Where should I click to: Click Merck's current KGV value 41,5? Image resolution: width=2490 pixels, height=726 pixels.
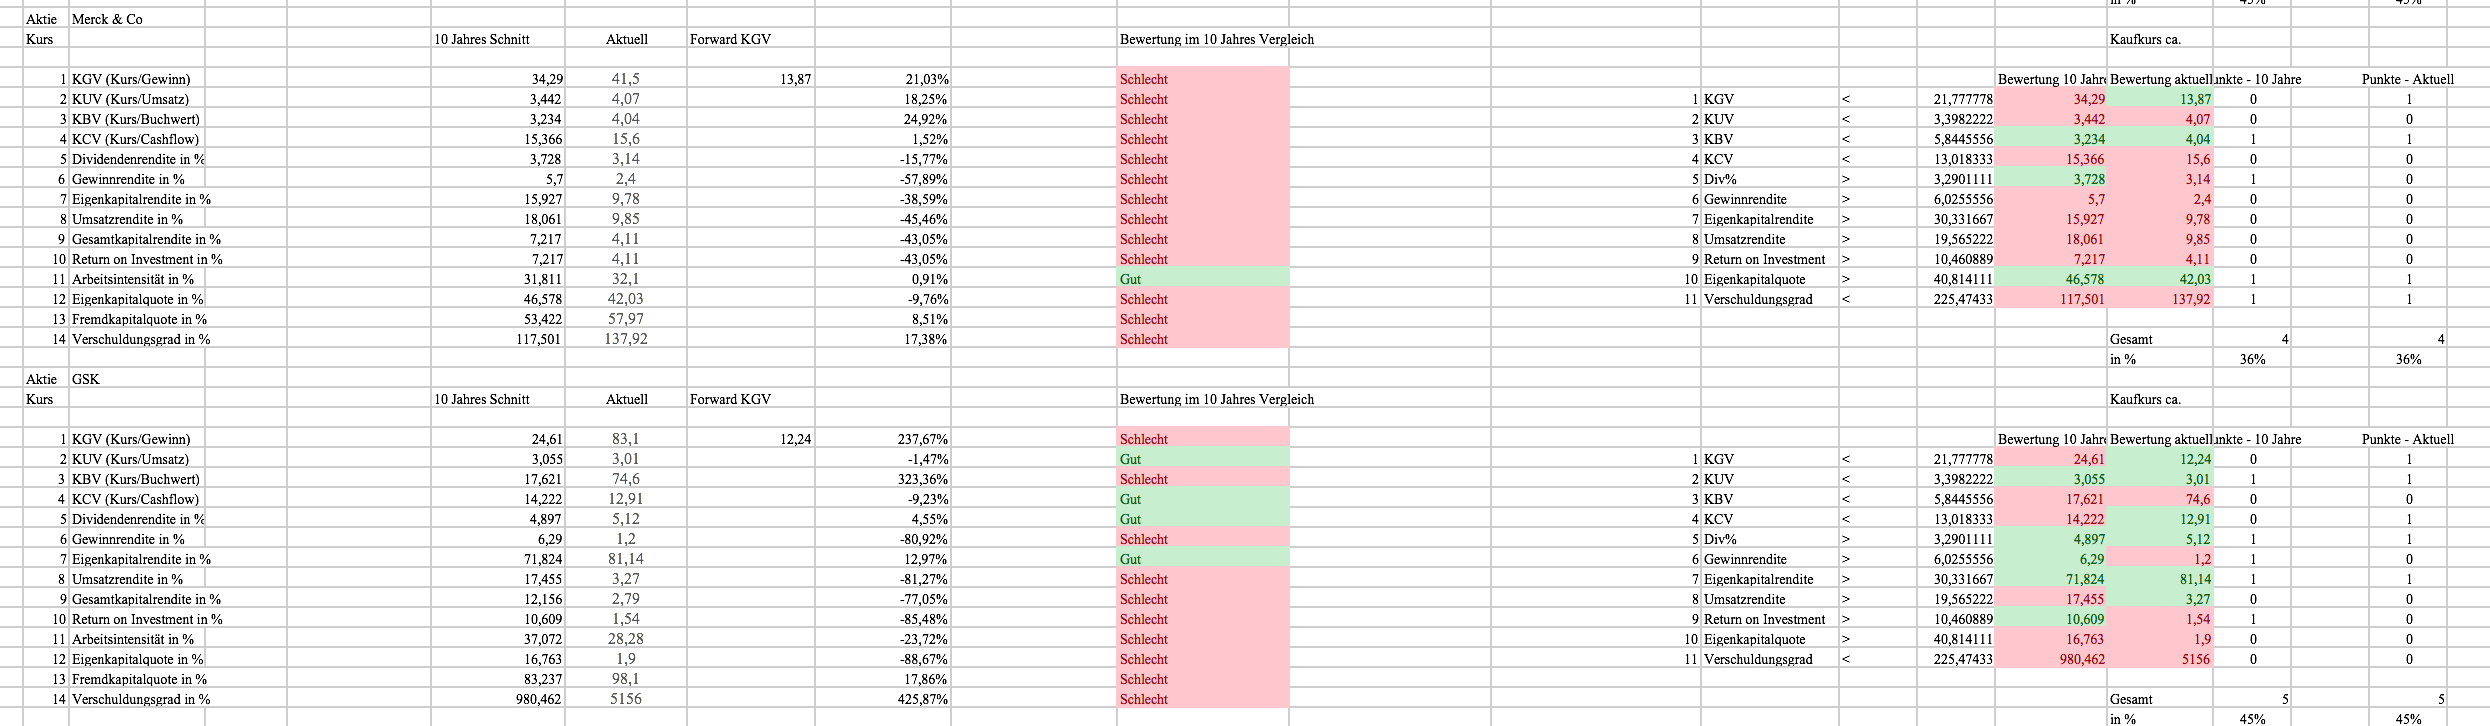[626, 79]
